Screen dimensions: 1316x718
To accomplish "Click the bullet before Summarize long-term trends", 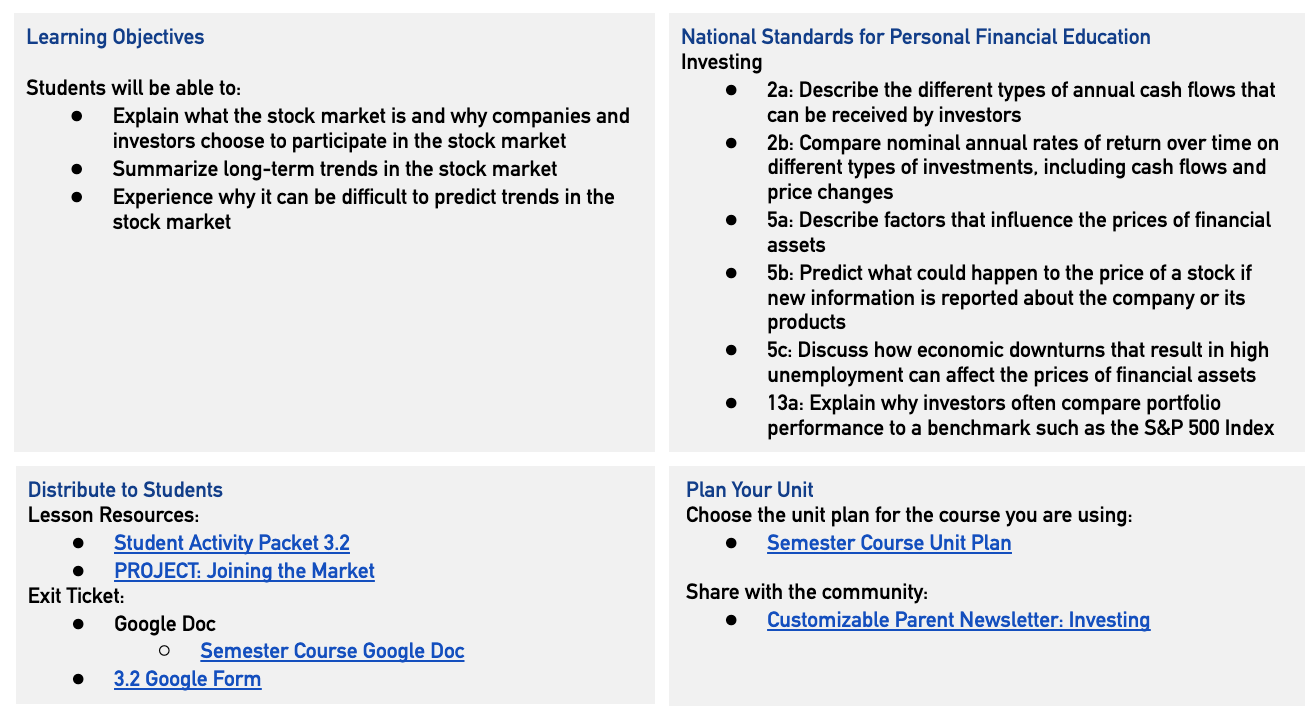I will (x=78, y=169).
